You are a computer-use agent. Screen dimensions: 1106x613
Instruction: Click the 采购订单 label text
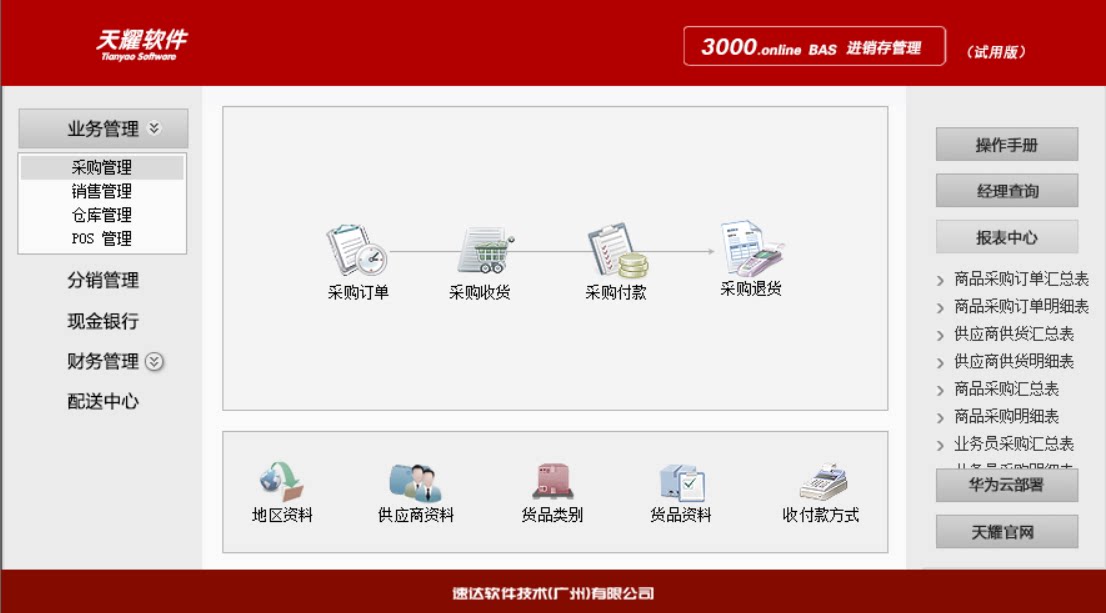click(x=358, y=292)
